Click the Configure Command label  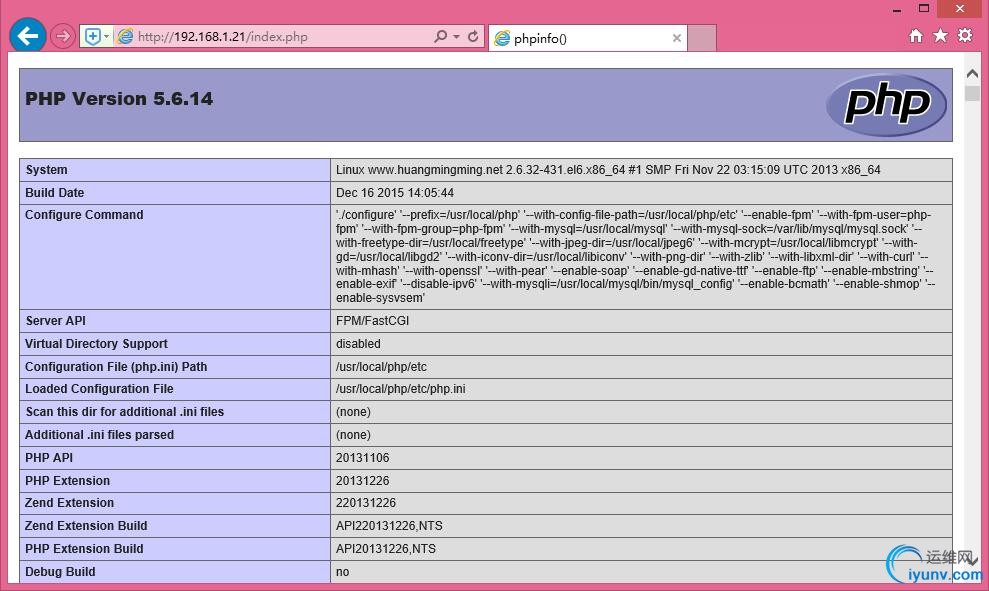pos(84,215)
